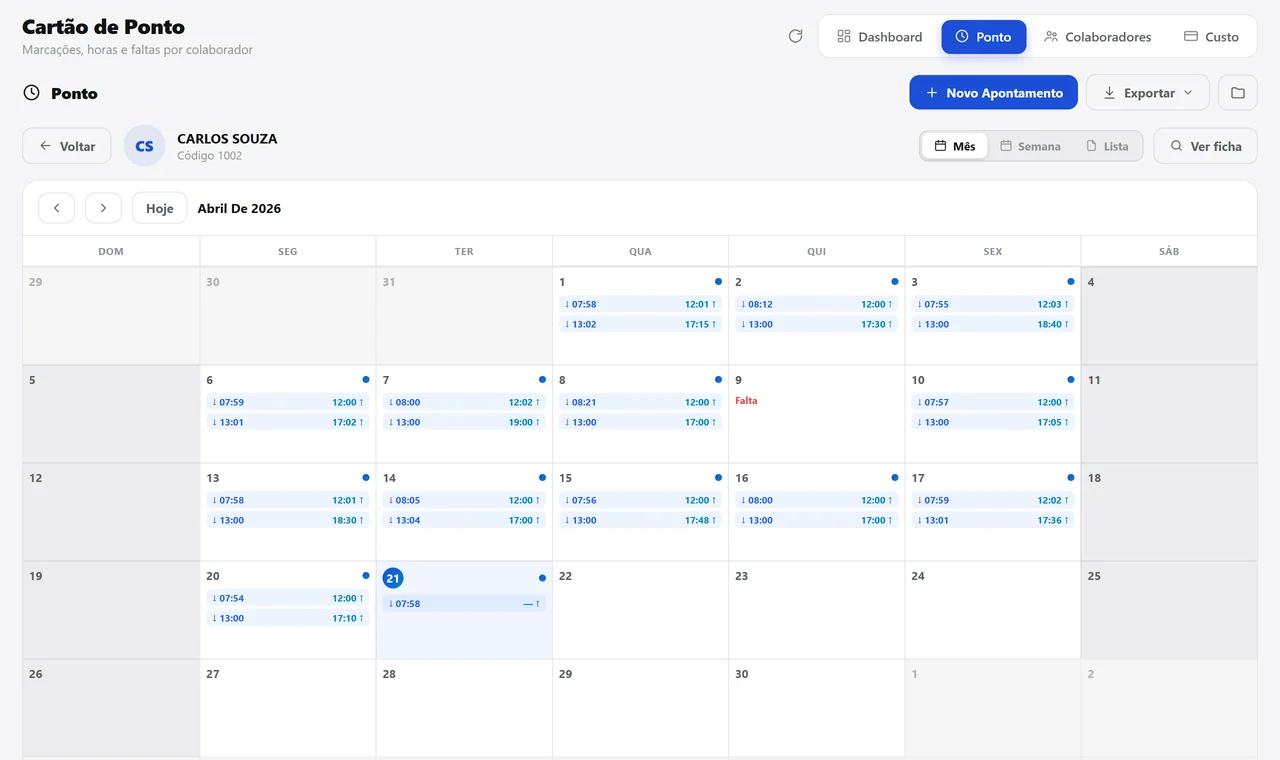The image size is (1280, 760).
Task: Click the highlighted day 21 number
Action: 393,578
